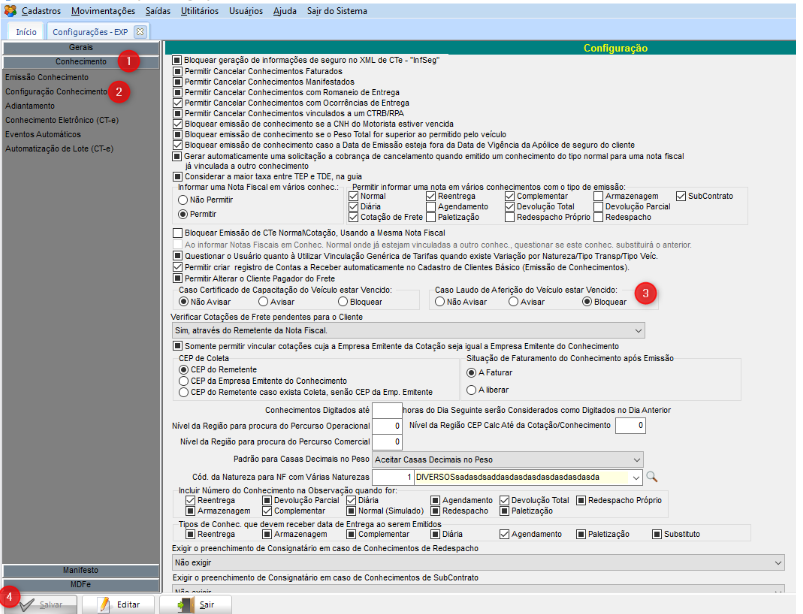Click the Editar button

tap(120, 605)
